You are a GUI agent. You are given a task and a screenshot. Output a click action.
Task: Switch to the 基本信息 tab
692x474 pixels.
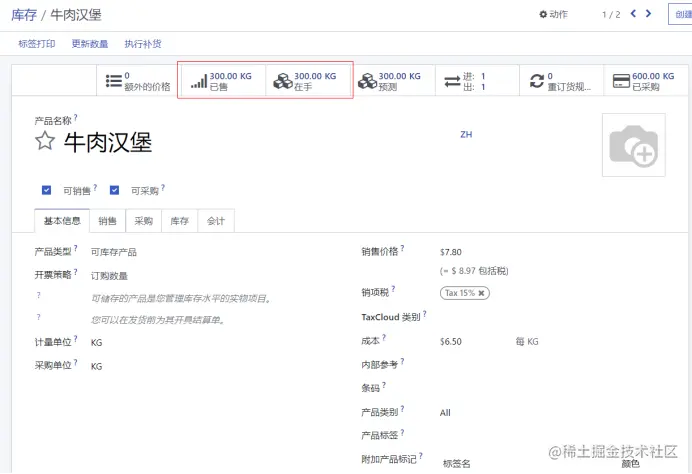[62, 221]
